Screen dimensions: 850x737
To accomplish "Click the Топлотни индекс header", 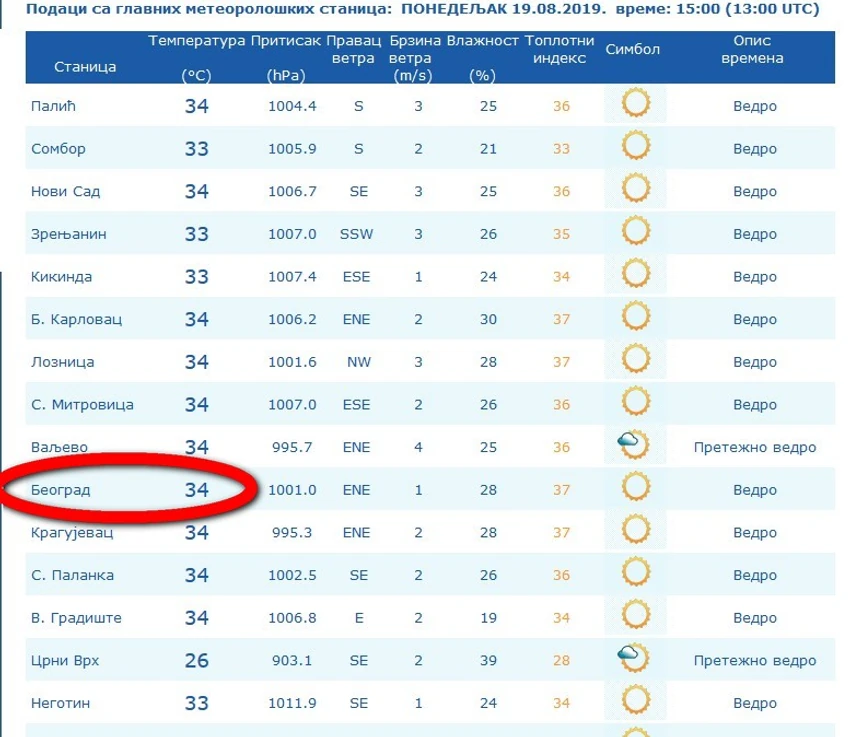I will click(559, 49).
